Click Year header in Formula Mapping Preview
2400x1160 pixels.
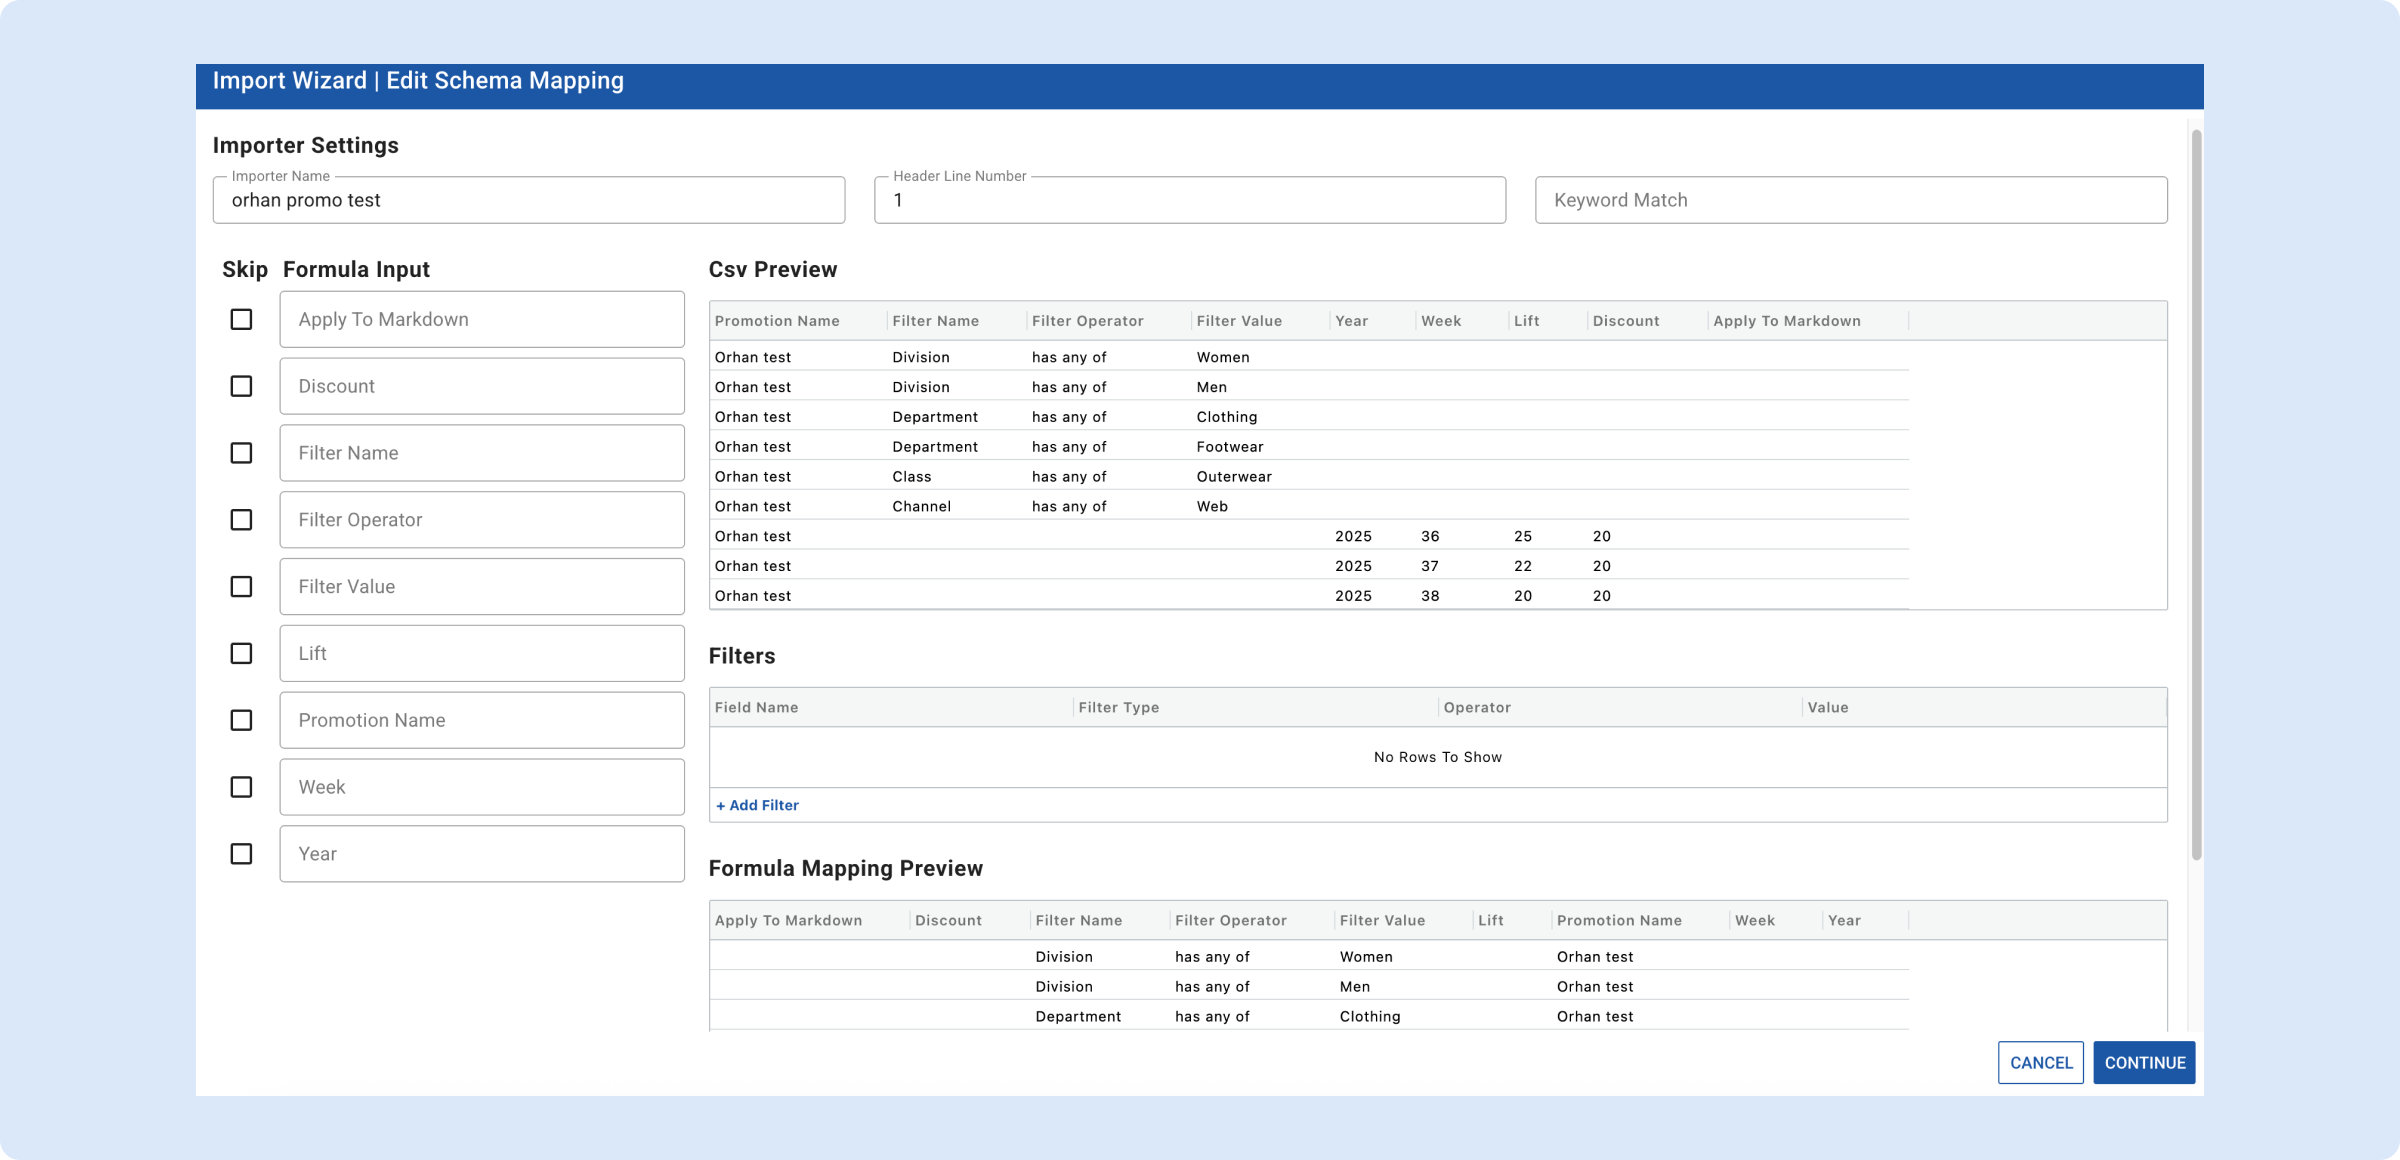pyautogui.click(x=1844, y=921)
